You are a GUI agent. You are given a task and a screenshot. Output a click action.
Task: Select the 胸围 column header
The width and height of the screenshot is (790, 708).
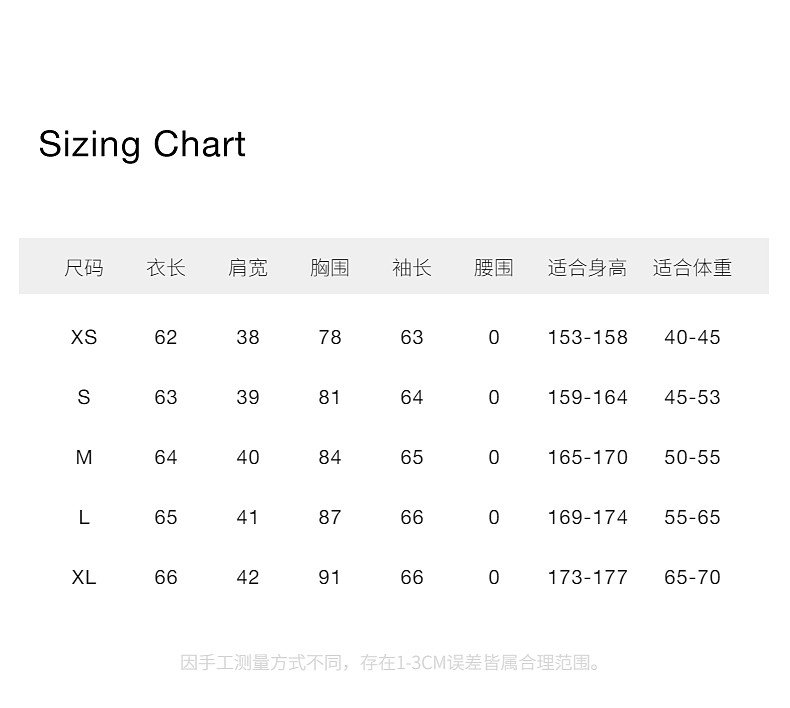(x=330, y=268)
